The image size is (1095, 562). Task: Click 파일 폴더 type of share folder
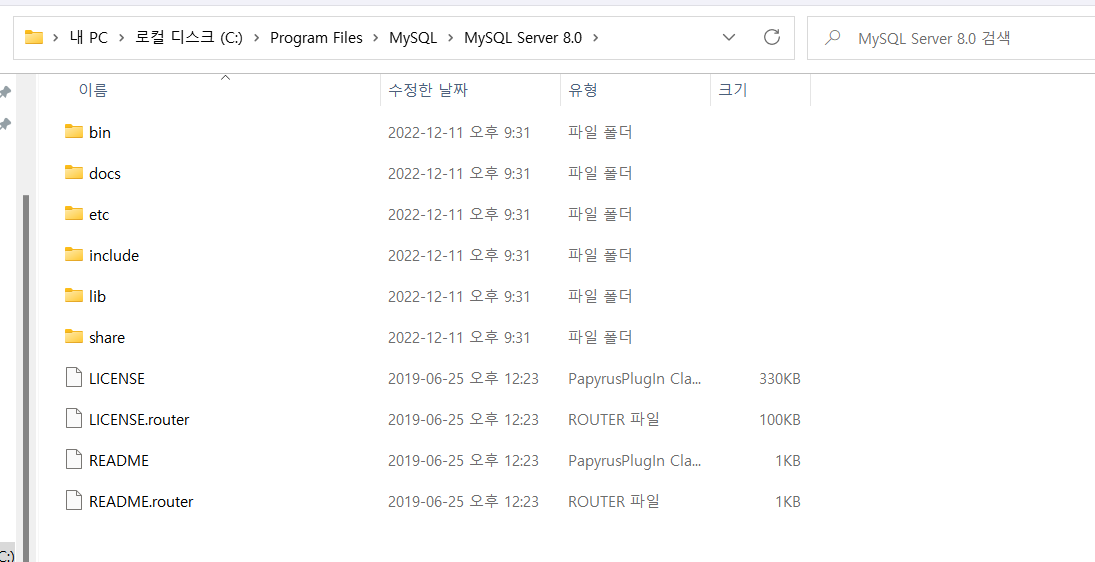(x=600, y=338)
